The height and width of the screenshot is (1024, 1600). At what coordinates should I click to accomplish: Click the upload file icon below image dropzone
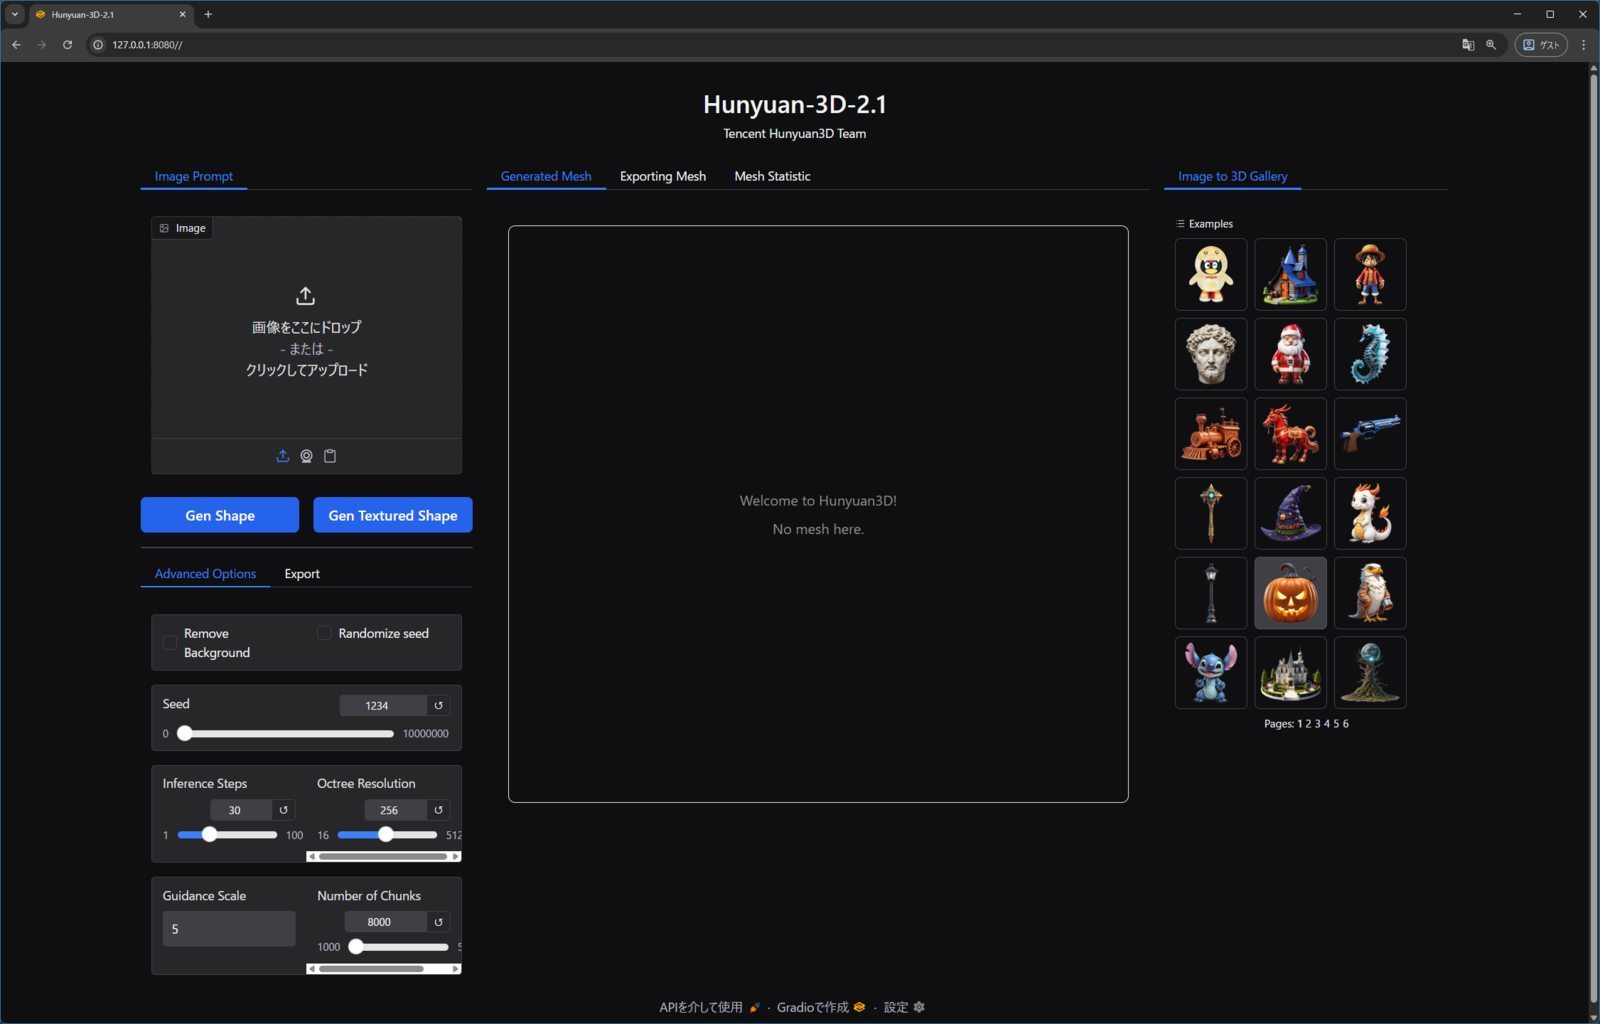[x=283, y=456]
